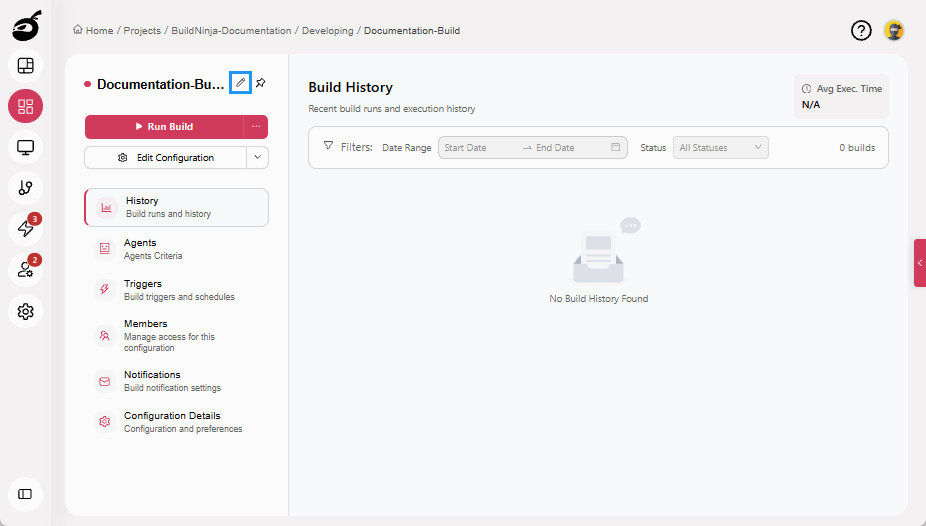
Task: Select the Configuration Details menu item
Action: pyautogui.click(x=177, y=422)
